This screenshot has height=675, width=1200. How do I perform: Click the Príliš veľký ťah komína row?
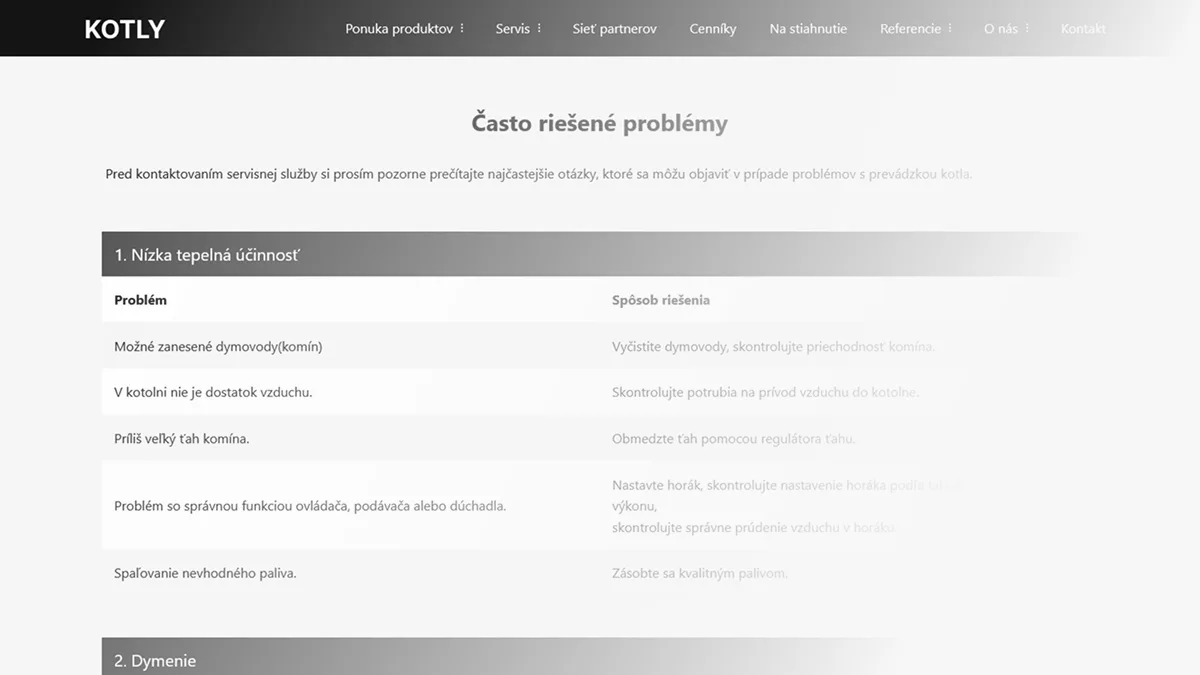click(x=181, y=438)
